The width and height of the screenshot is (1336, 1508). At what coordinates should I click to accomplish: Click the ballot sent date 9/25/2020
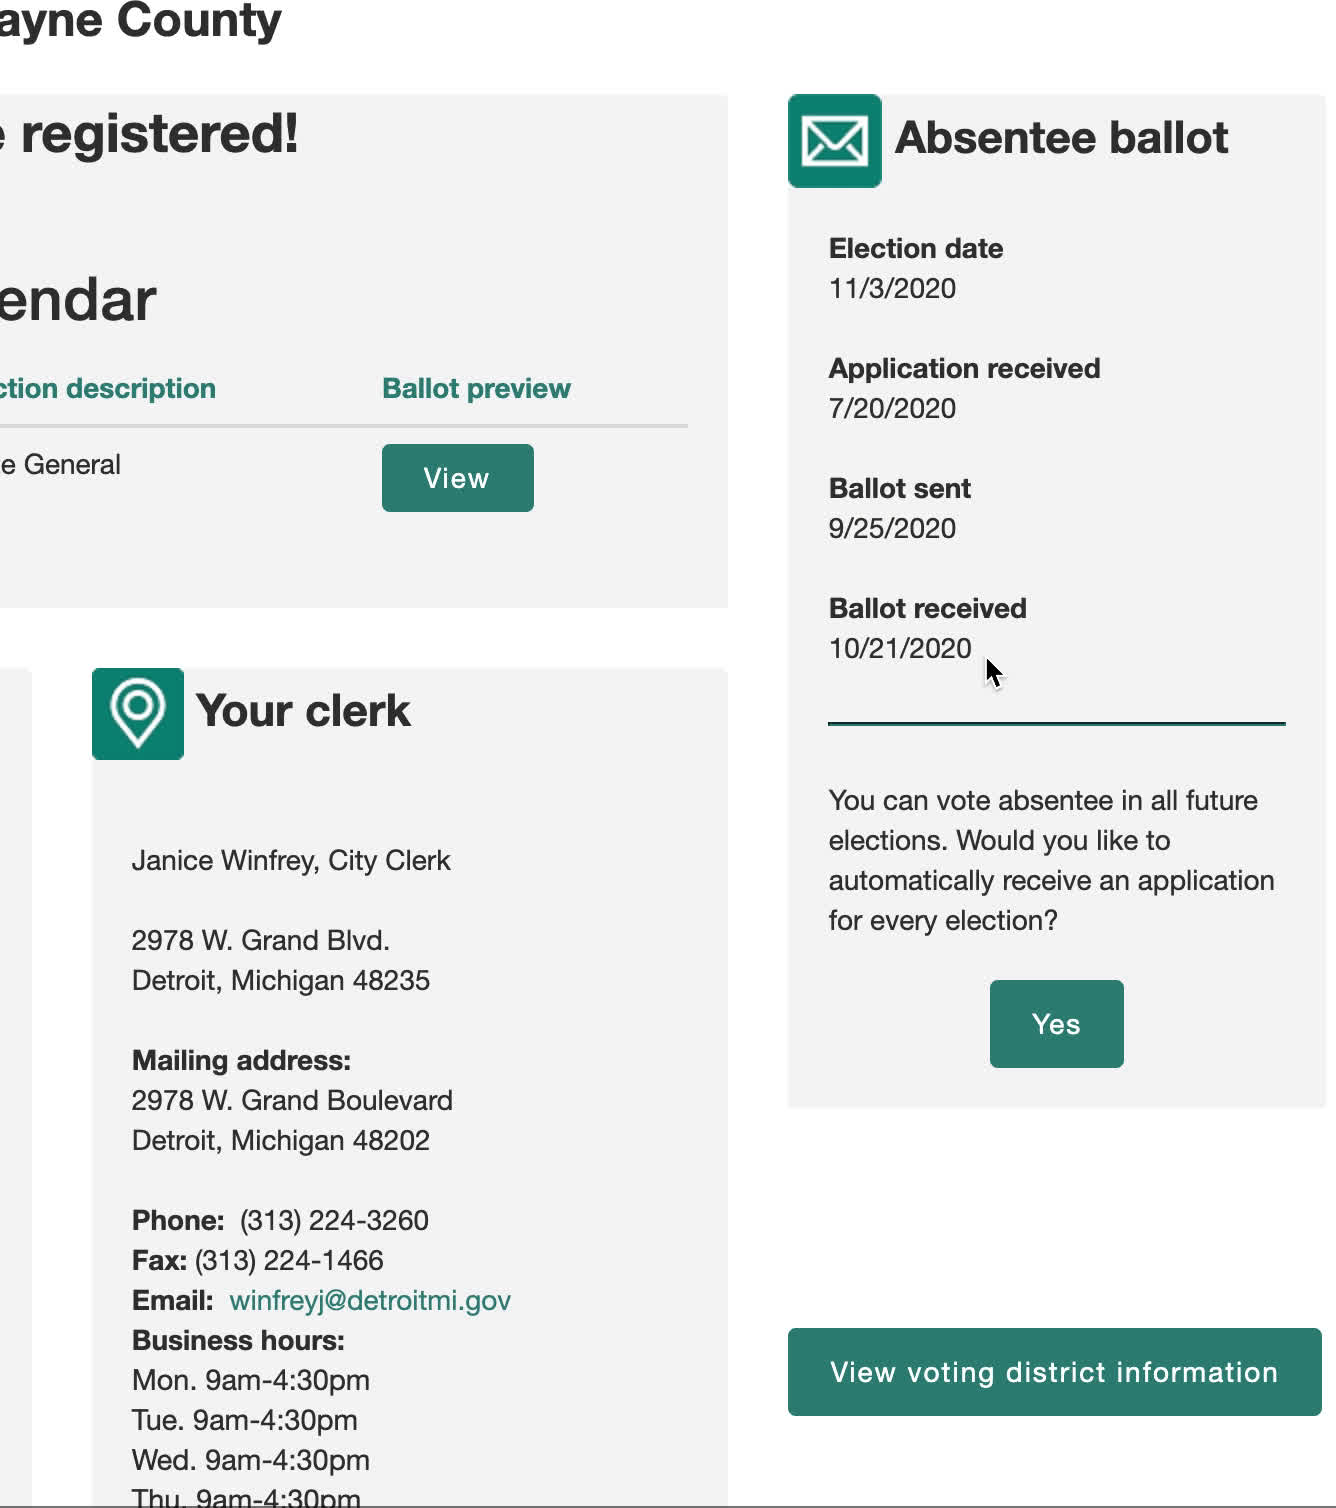coord(892,528)
